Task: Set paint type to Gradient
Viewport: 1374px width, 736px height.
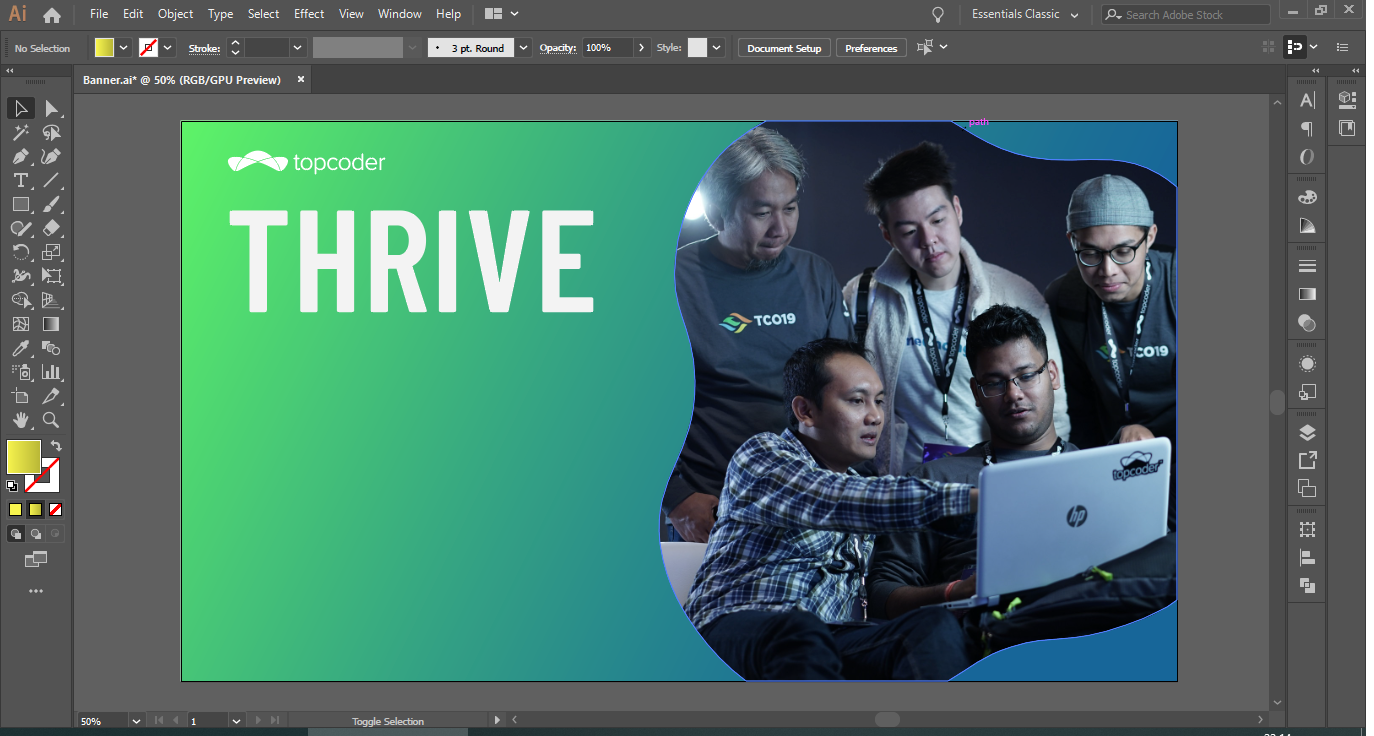Action: click(36, 509)
